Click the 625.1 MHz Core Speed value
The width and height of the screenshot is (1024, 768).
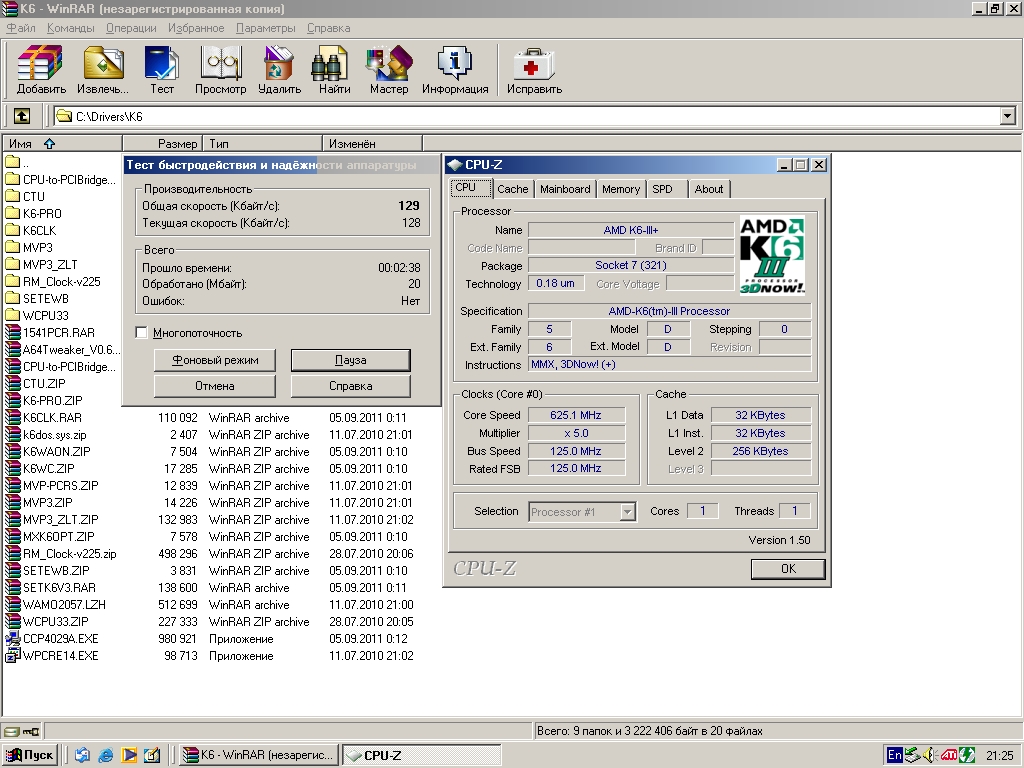576,415
